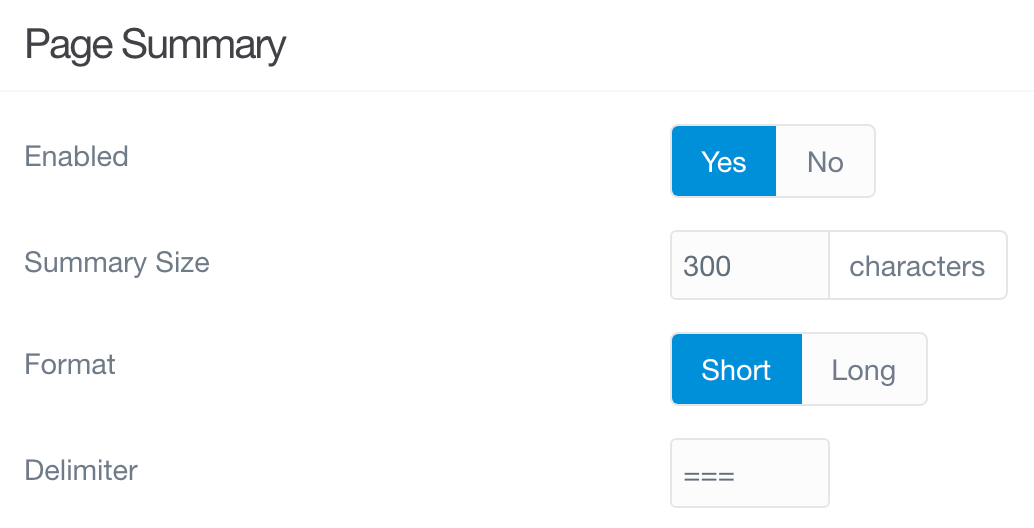
Task: Click the Page Summary heading
Action: click(x=155, y=46)
